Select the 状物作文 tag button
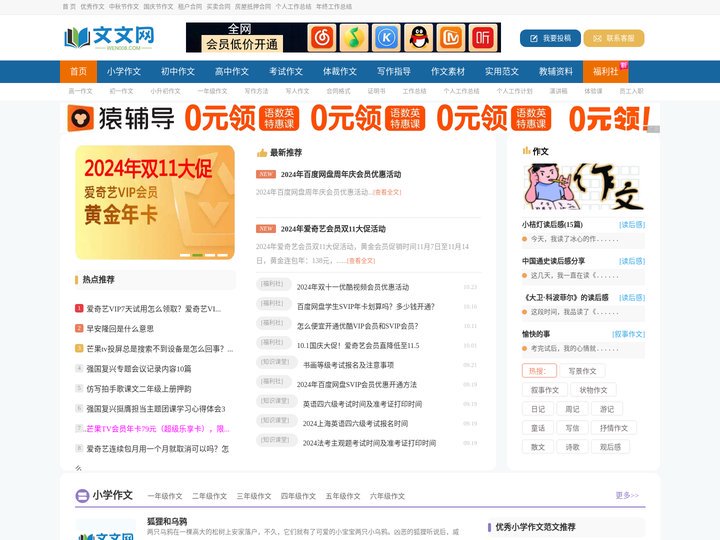This screenshot has height=540, width=720. pyautogui.click(x=593, y=390)
